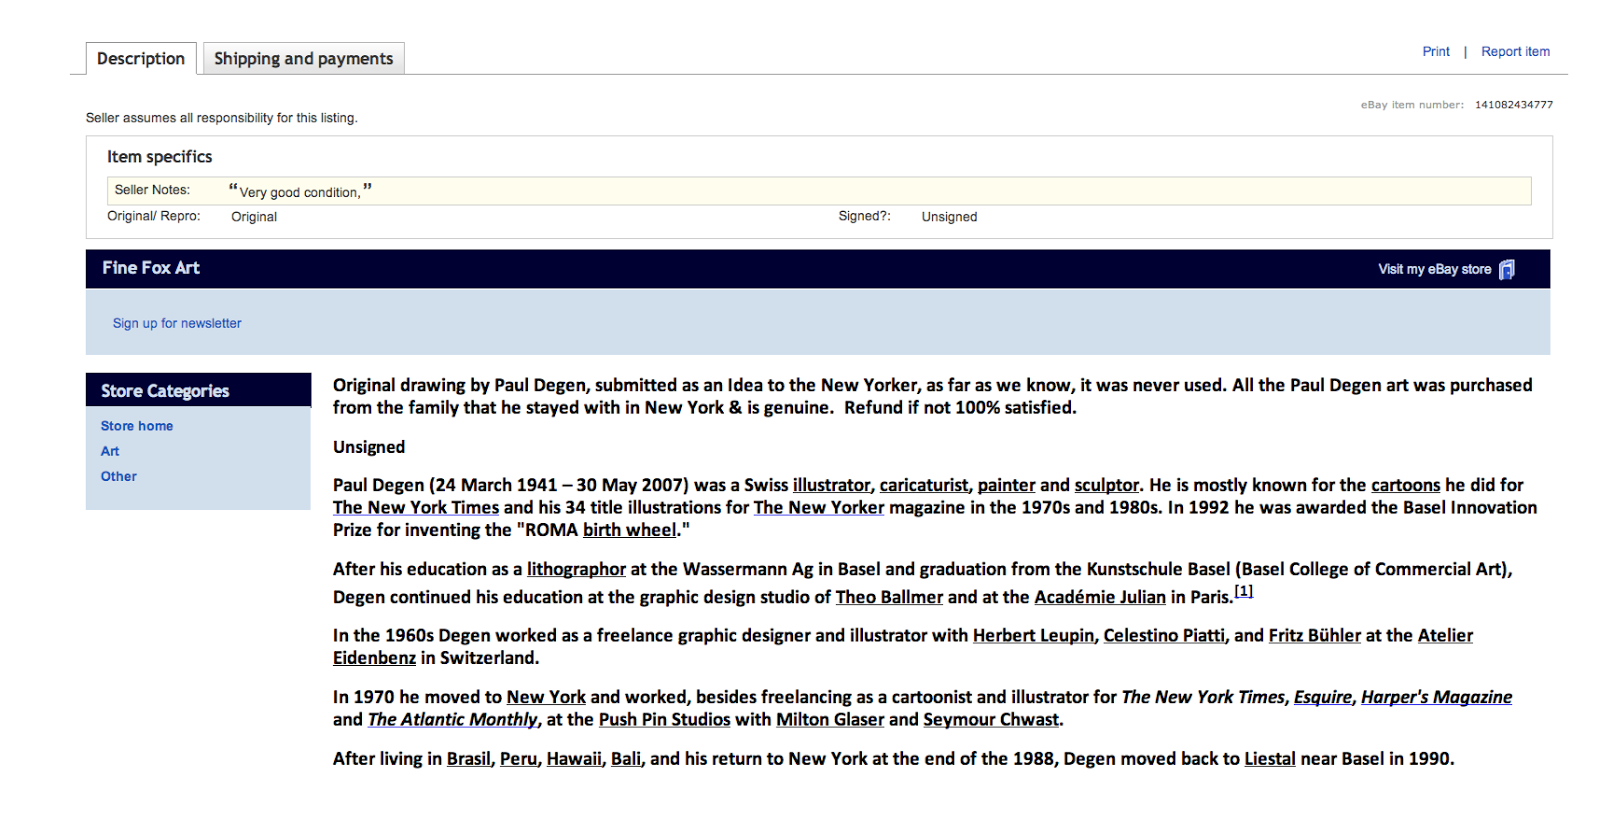Select eBay item number 141082434777
This screenshot has height=834, width=1600.
click(1514, 104)
